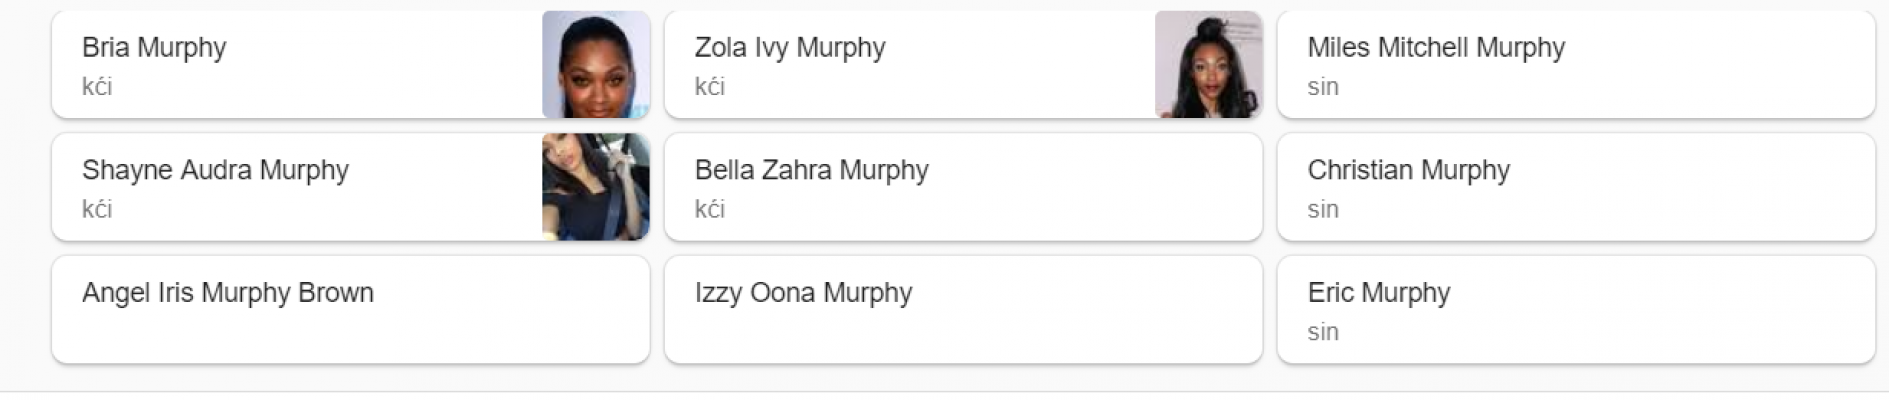Viewport: 1889px width, 400px height.
Task: Click the "sin" label under Eric Murphy
Action: coord(1323,332)
